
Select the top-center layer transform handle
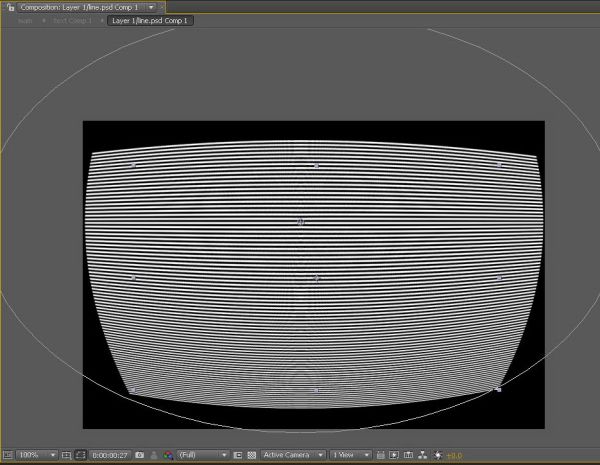316,165
